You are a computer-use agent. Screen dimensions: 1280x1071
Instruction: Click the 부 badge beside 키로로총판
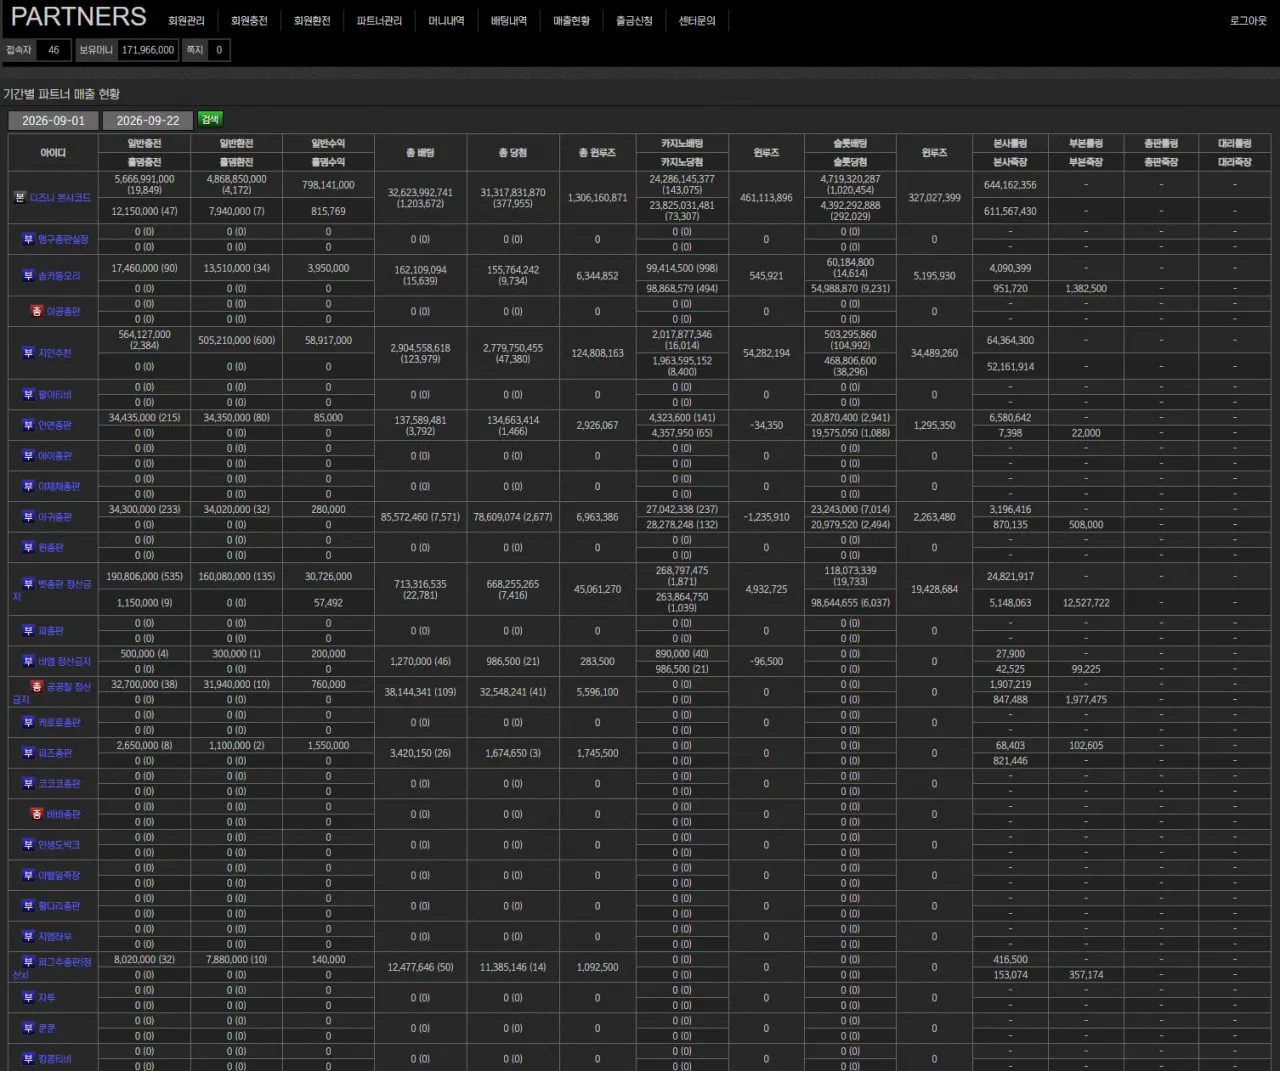[28, 722]
